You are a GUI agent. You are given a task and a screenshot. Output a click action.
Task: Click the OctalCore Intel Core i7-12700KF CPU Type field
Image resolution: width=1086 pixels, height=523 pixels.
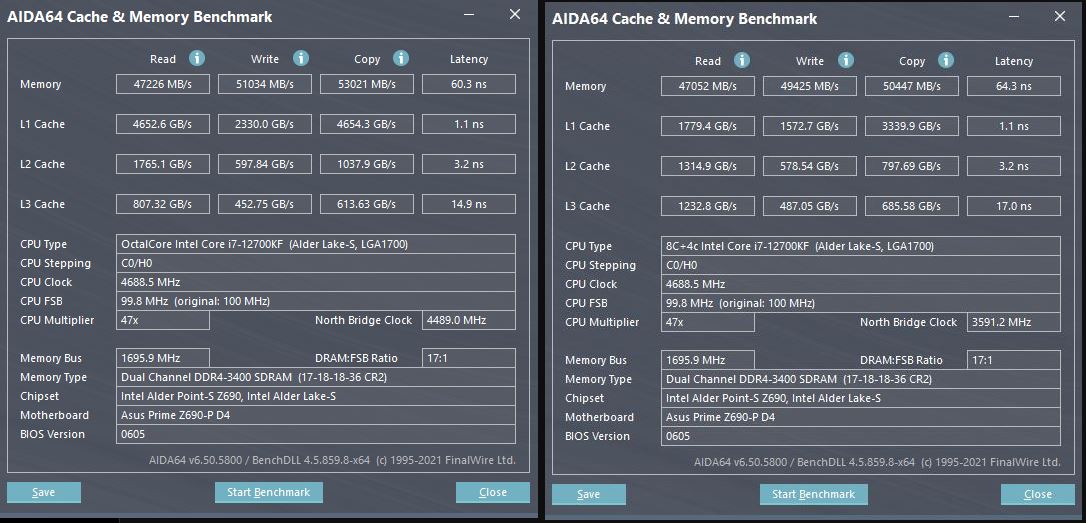pyautogui.click(x=316, y=244)
